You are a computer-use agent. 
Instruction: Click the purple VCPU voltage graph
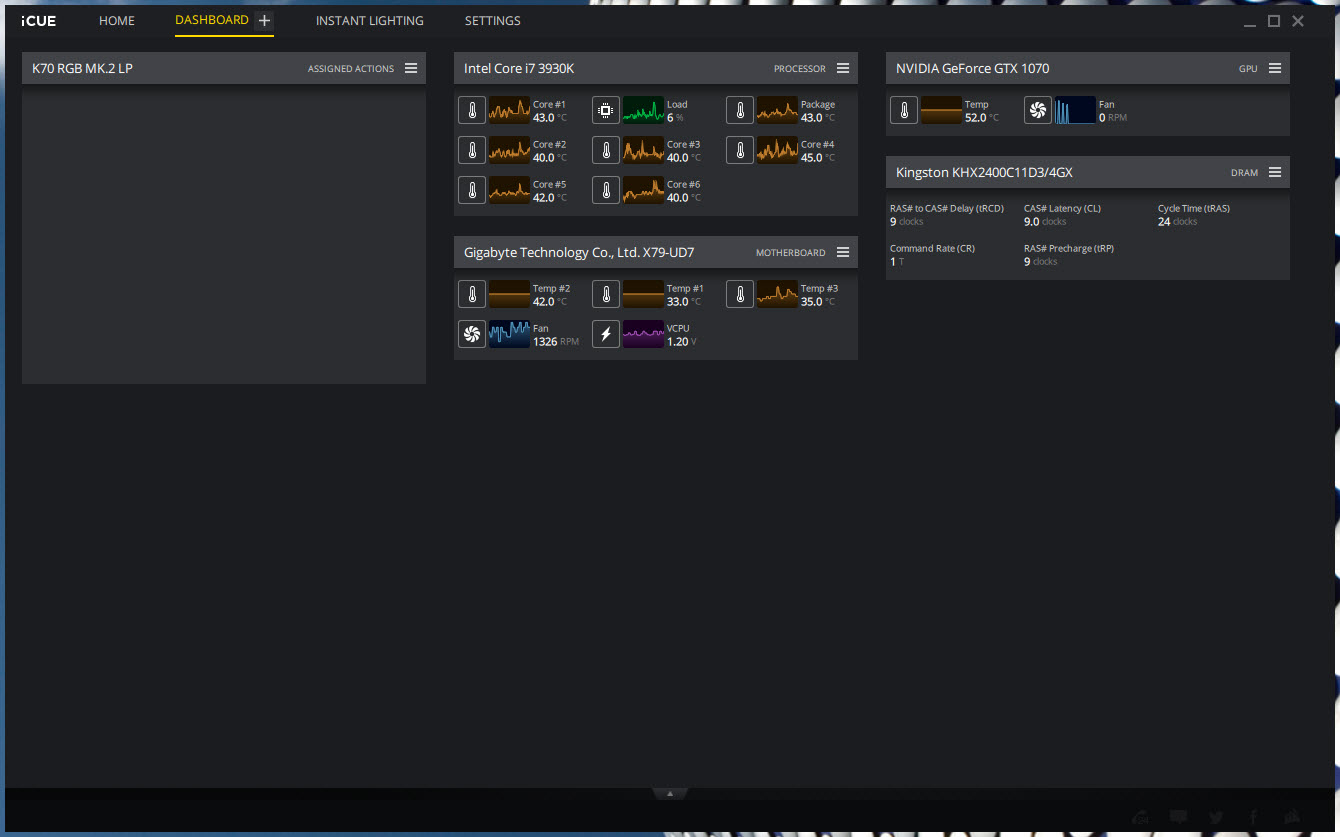click(x=644, y=334)
